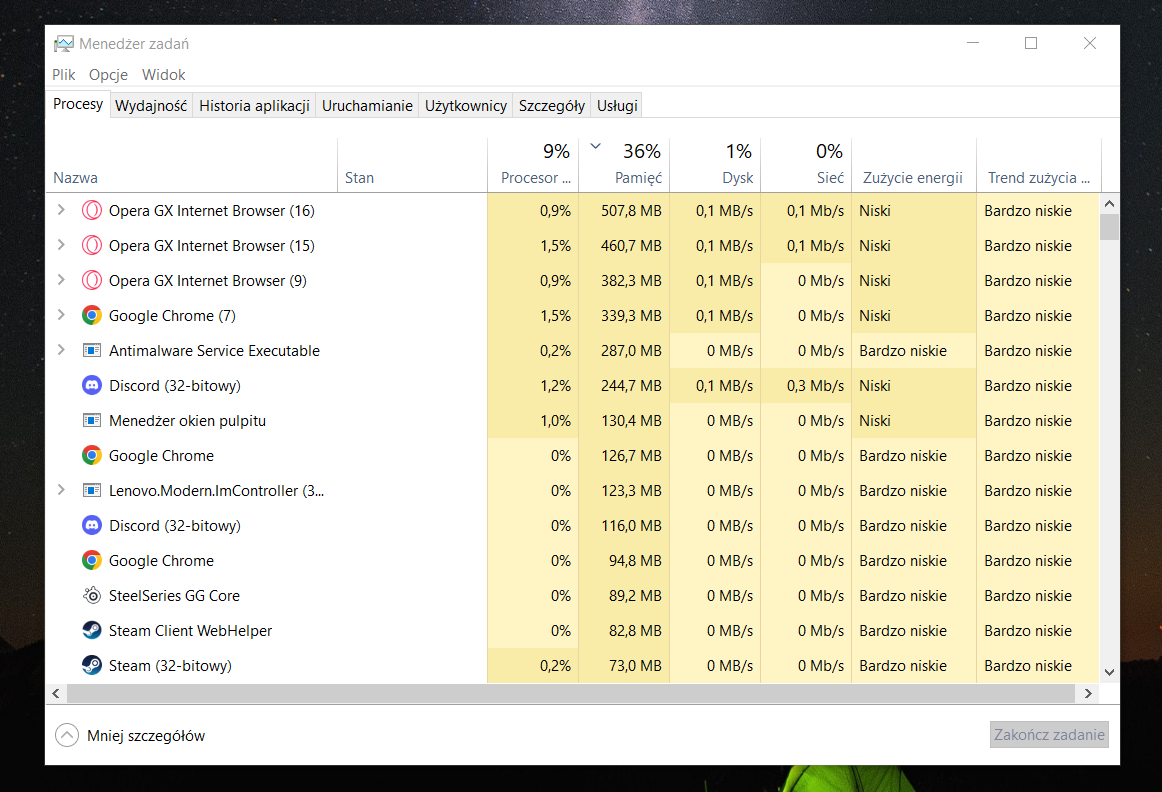Click the Opera GX icon in the (9) row

pyautogui.click(x=92, y=280)
